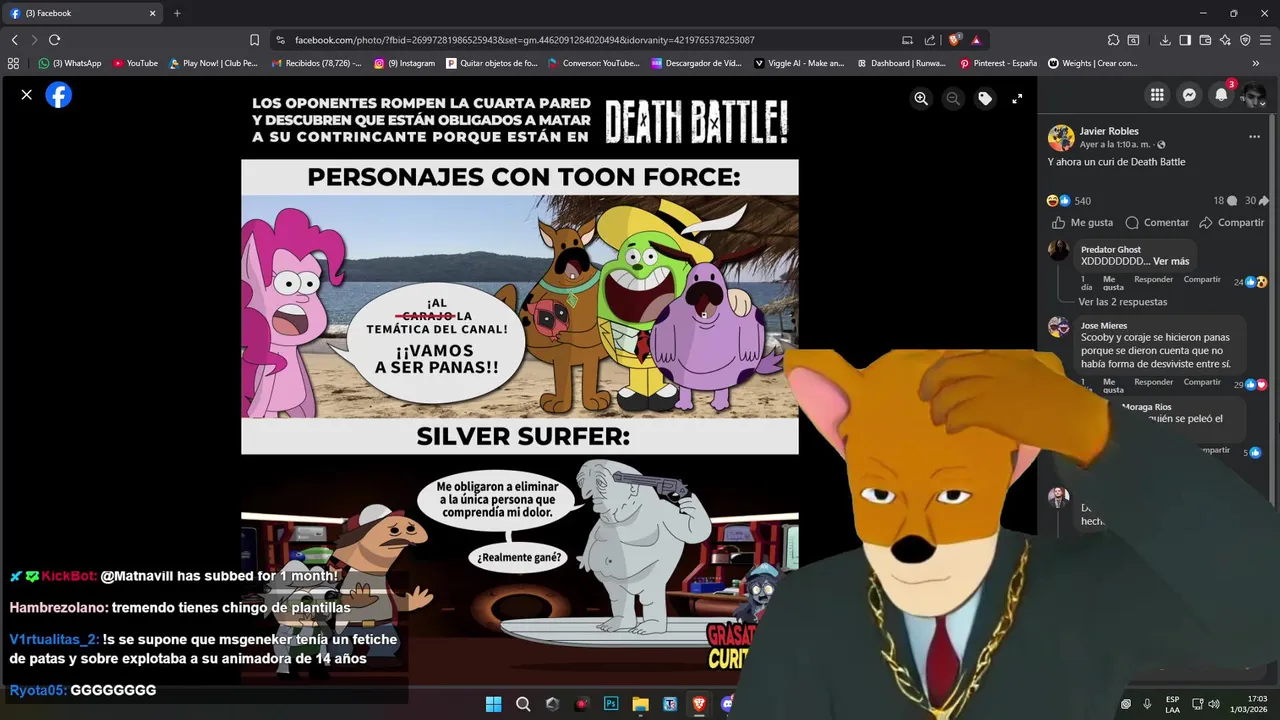Open Messenger chats
This screenshot has width=1280, height=720.
(1189, 95)
